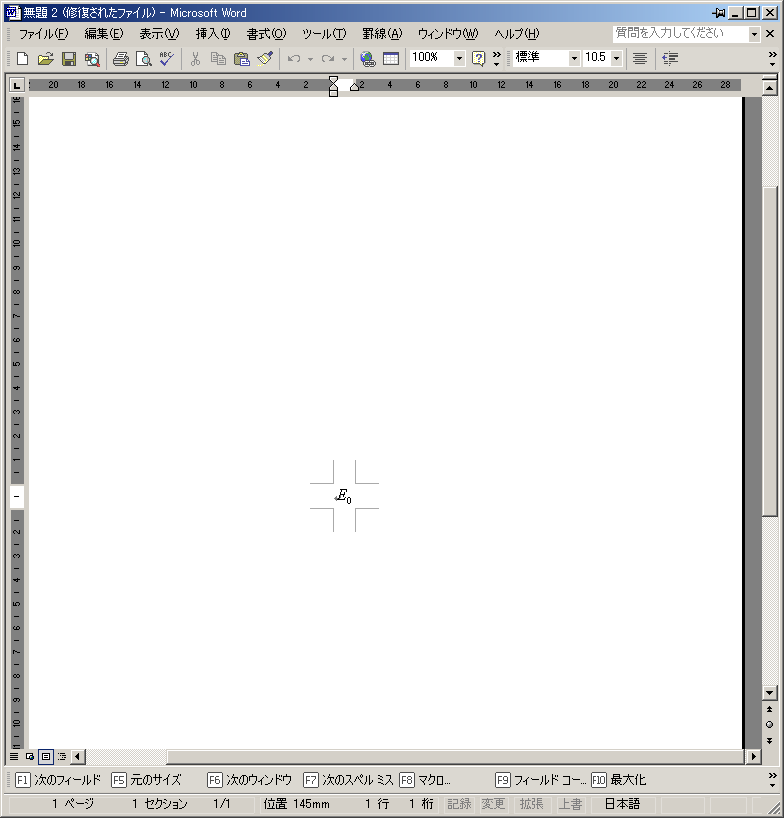Viewport: 784px width, 818px height.
Task: Toggle 変更 track changes in the status bar
Action: coord(493,804)
